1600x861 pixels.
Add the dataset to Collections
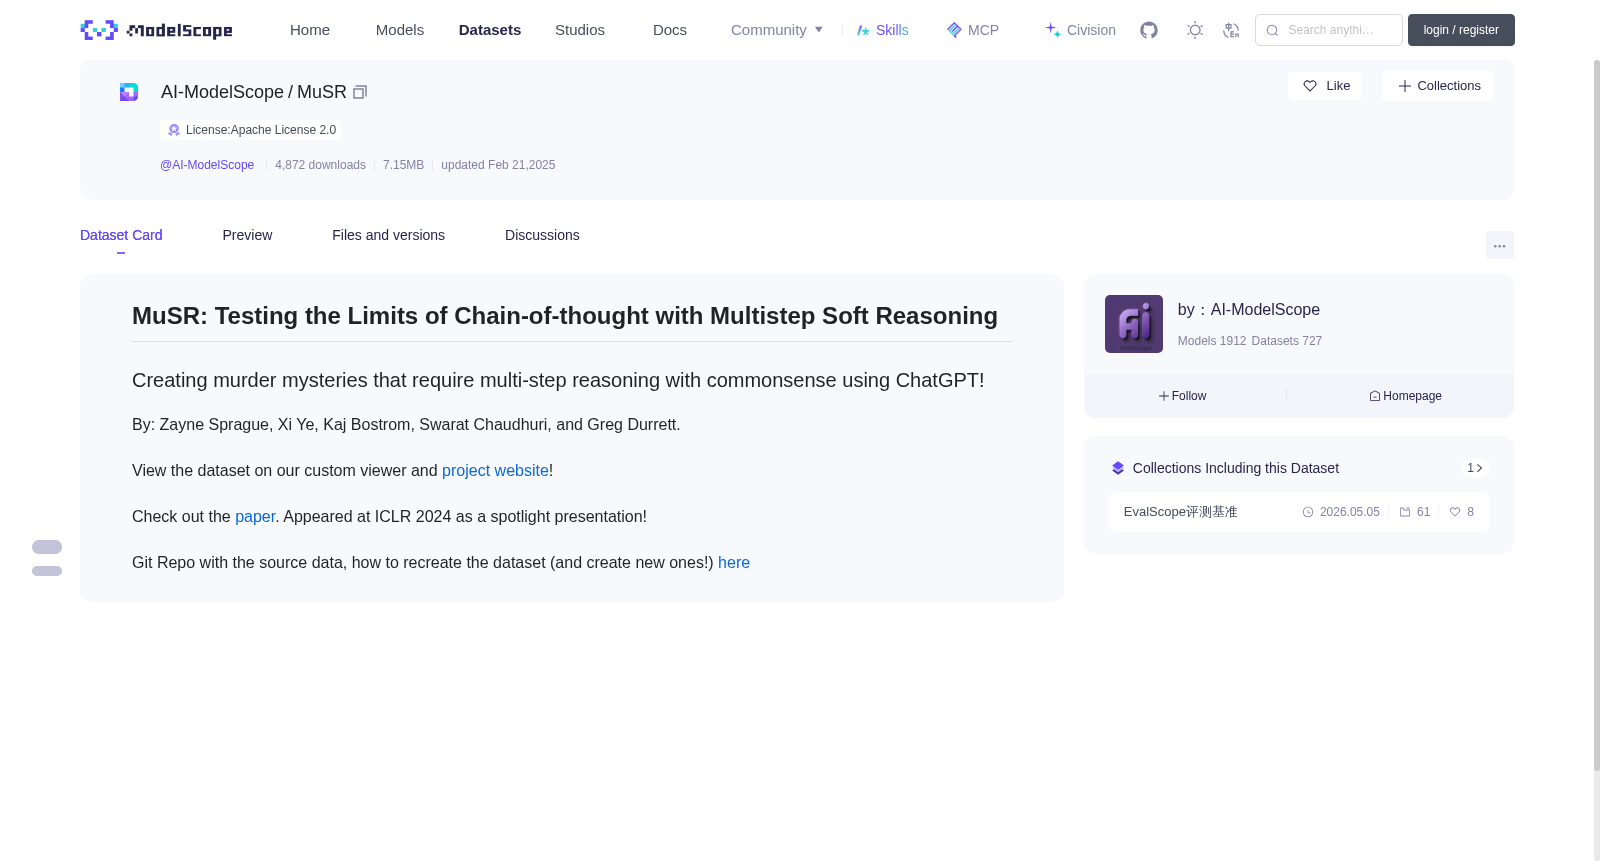[x=1438, y=86]
